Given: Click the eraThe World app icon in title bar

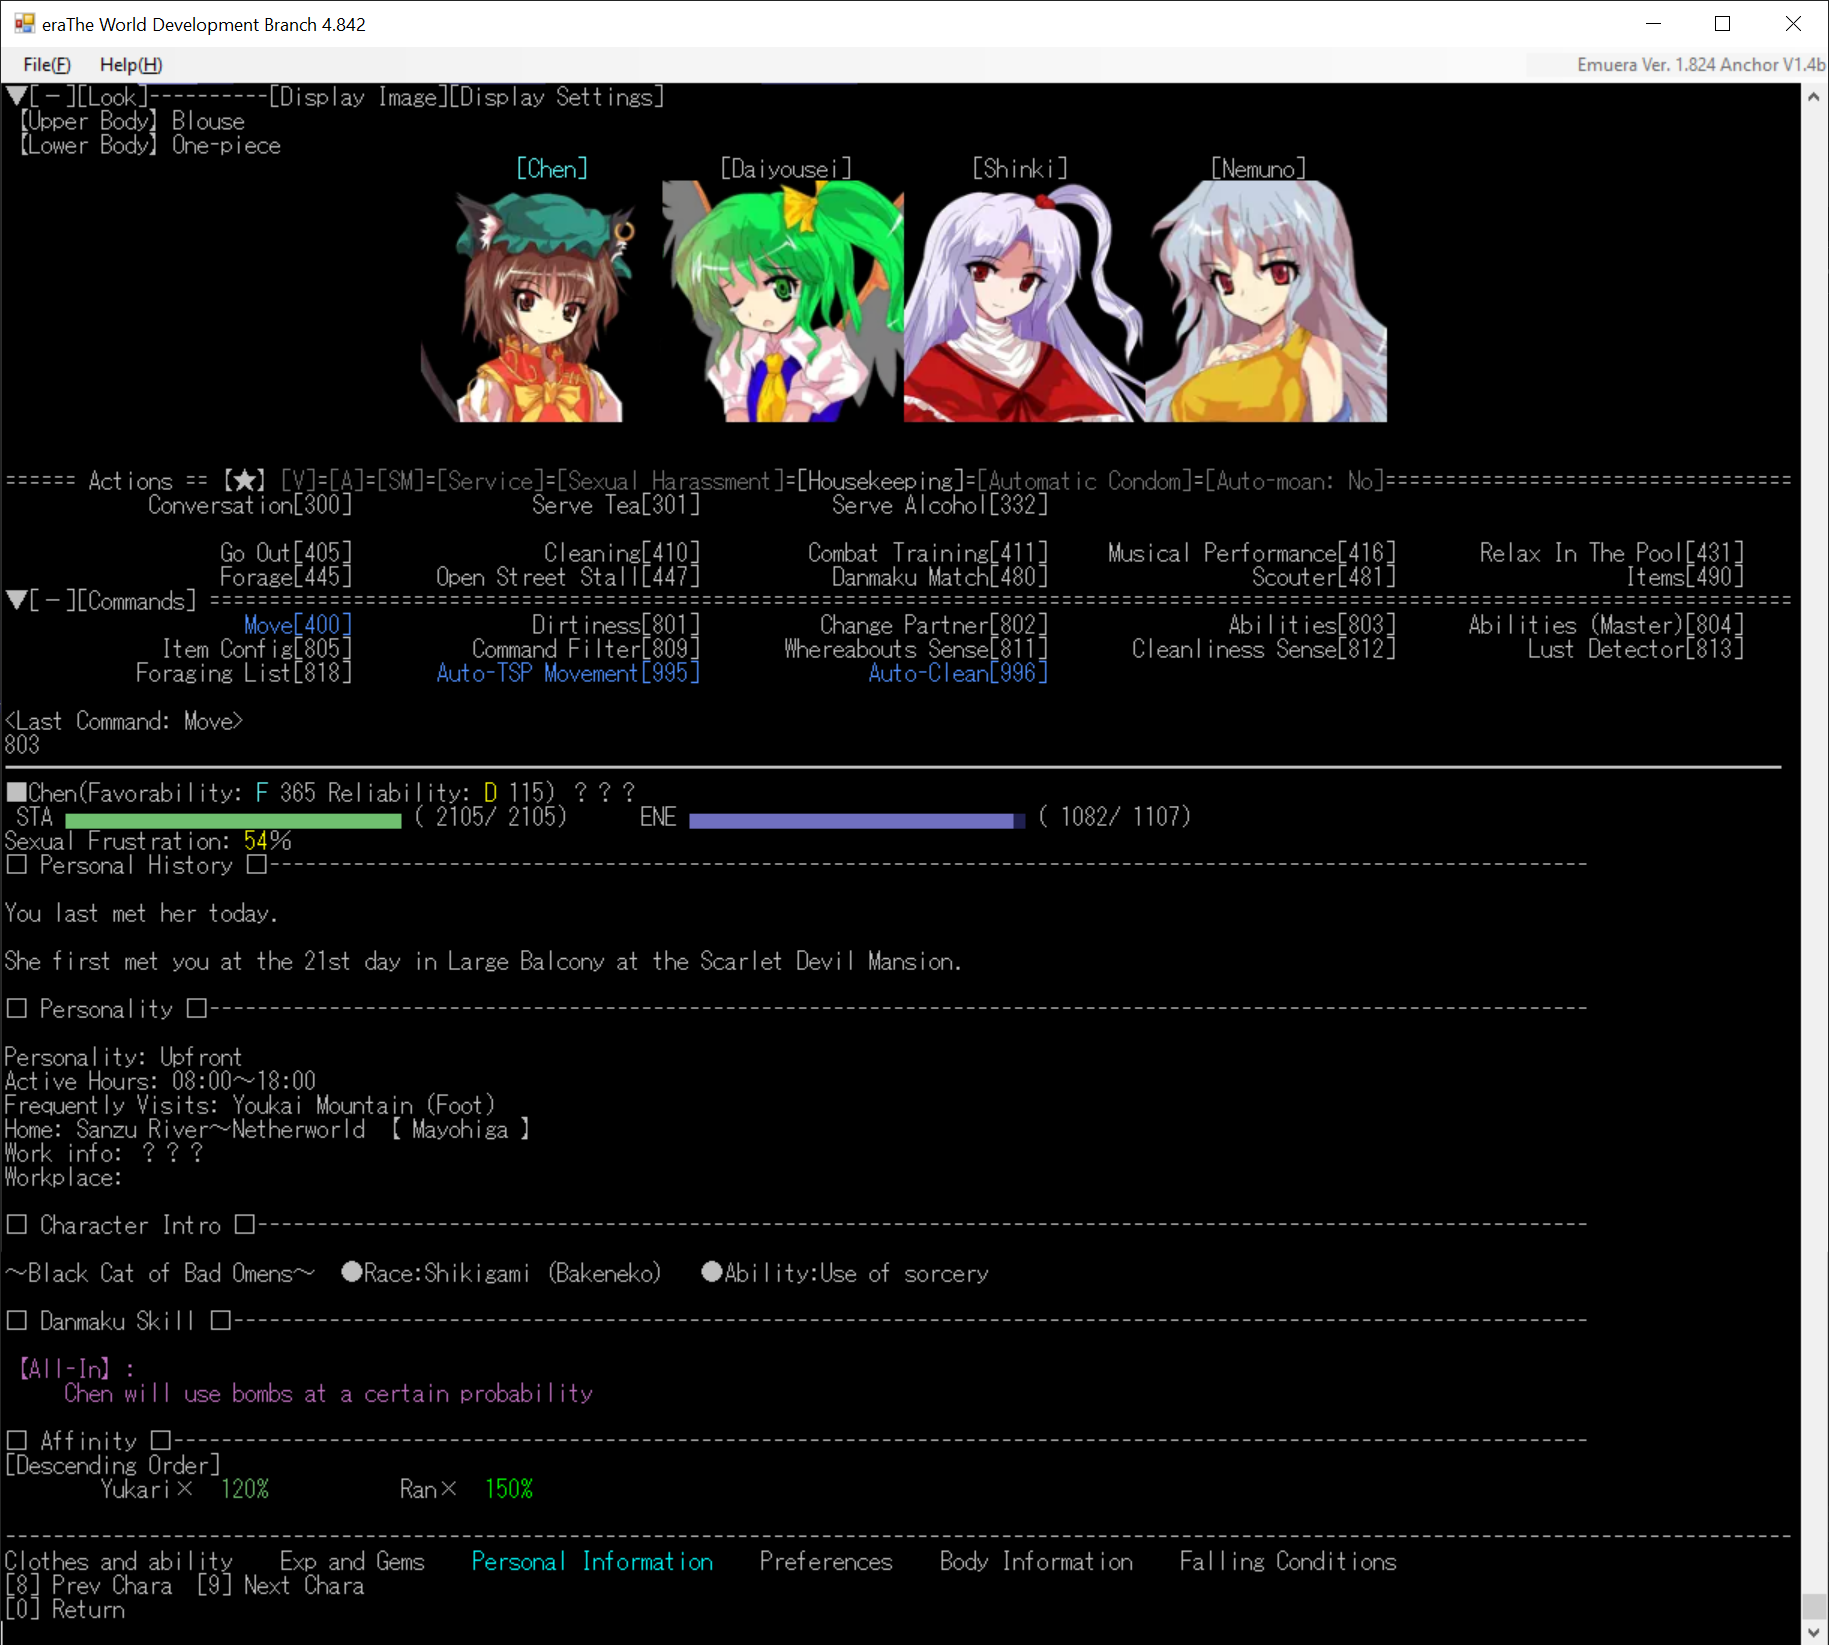Looking at the screenshot, I should coord(24,24).
